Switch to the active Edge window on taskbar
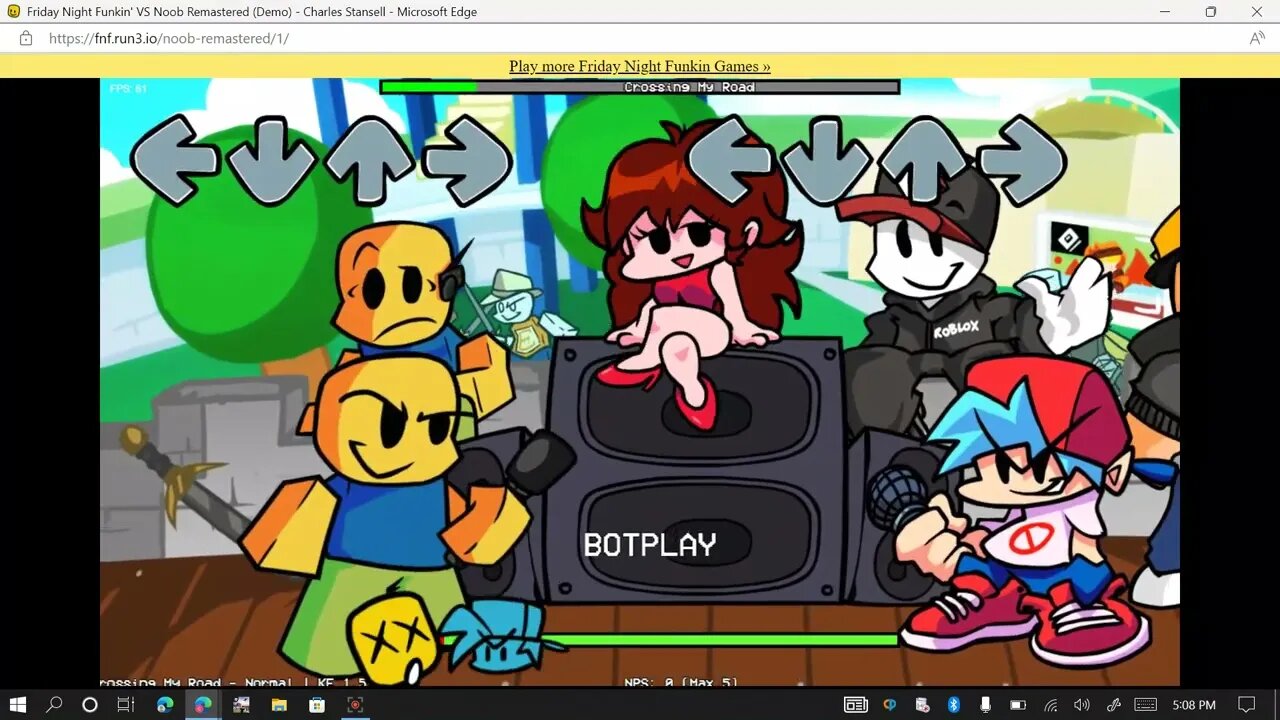This screenshot has width=1280, height=720. coord(203,704)
